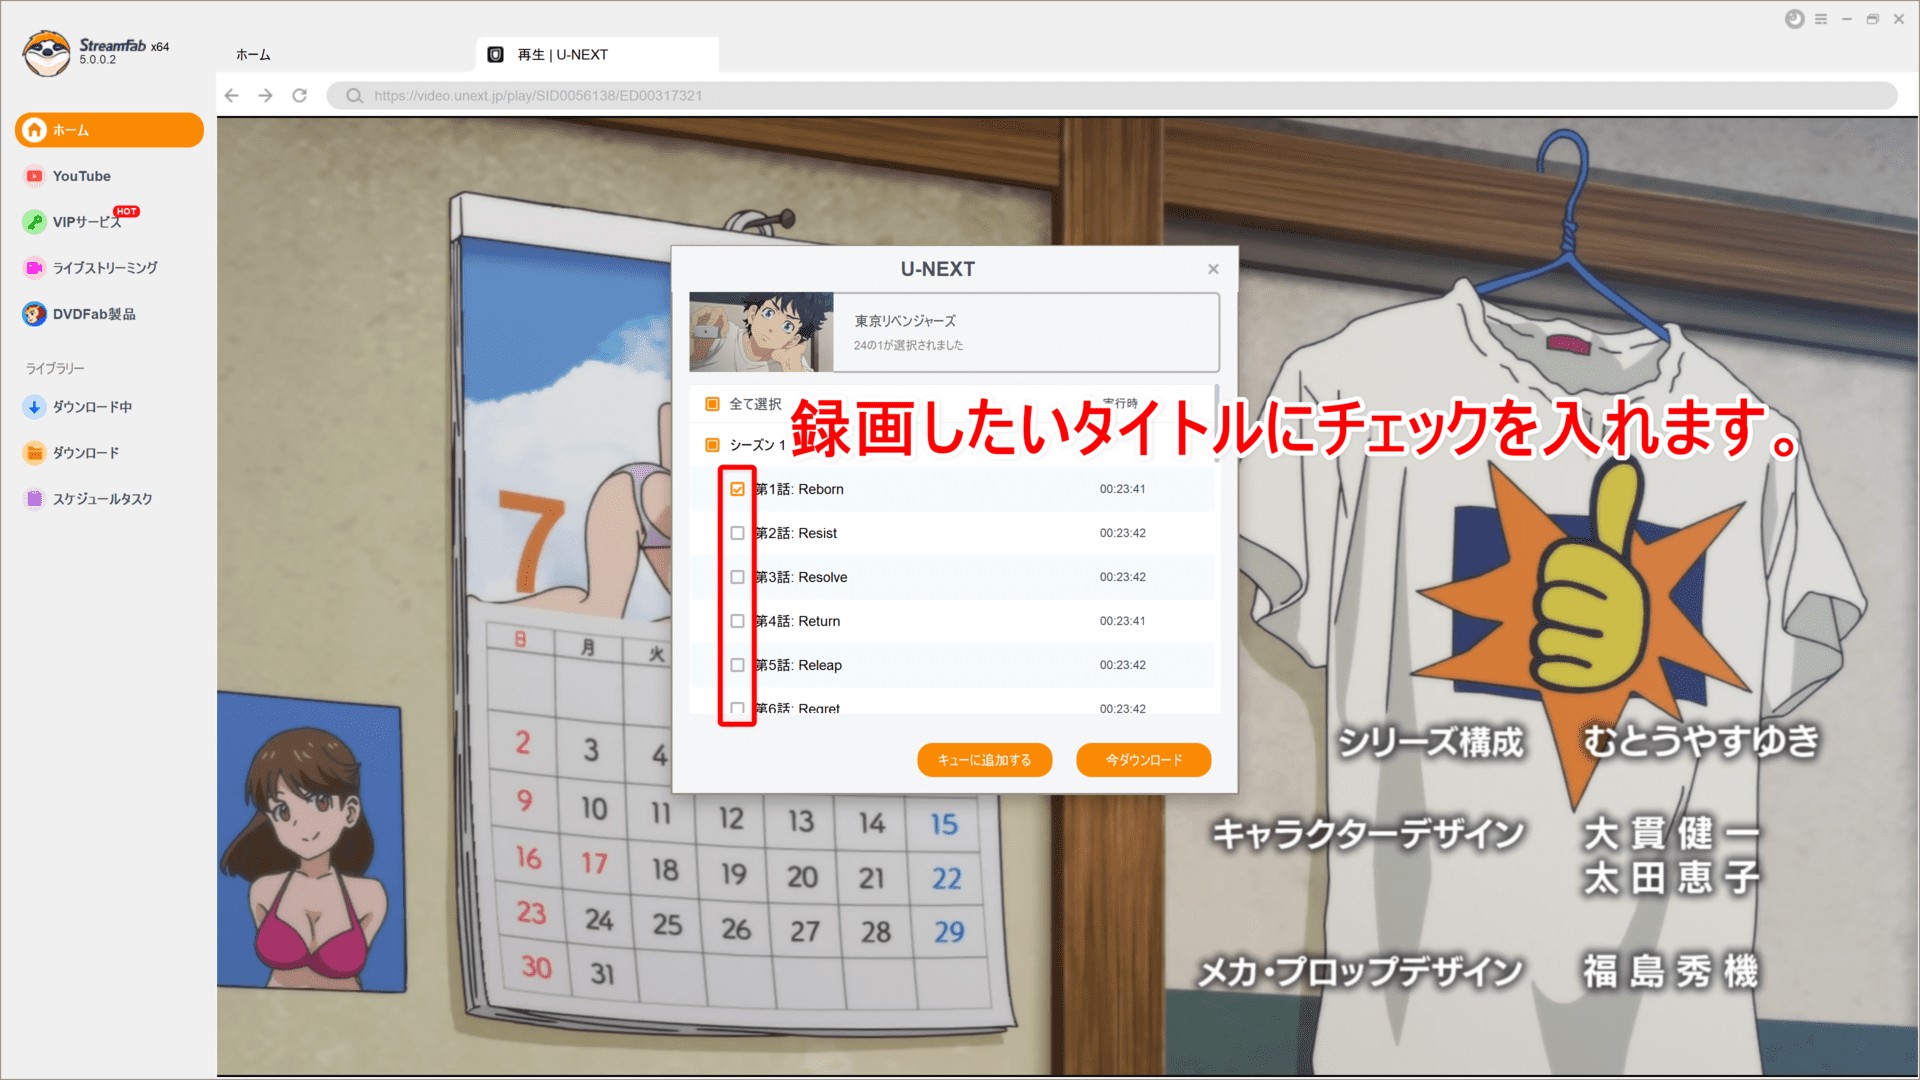Click the 00:23:42 duration of Releap
Screen dimensions: 1920x1080
pyautogui.click(x=1122, y=665)
